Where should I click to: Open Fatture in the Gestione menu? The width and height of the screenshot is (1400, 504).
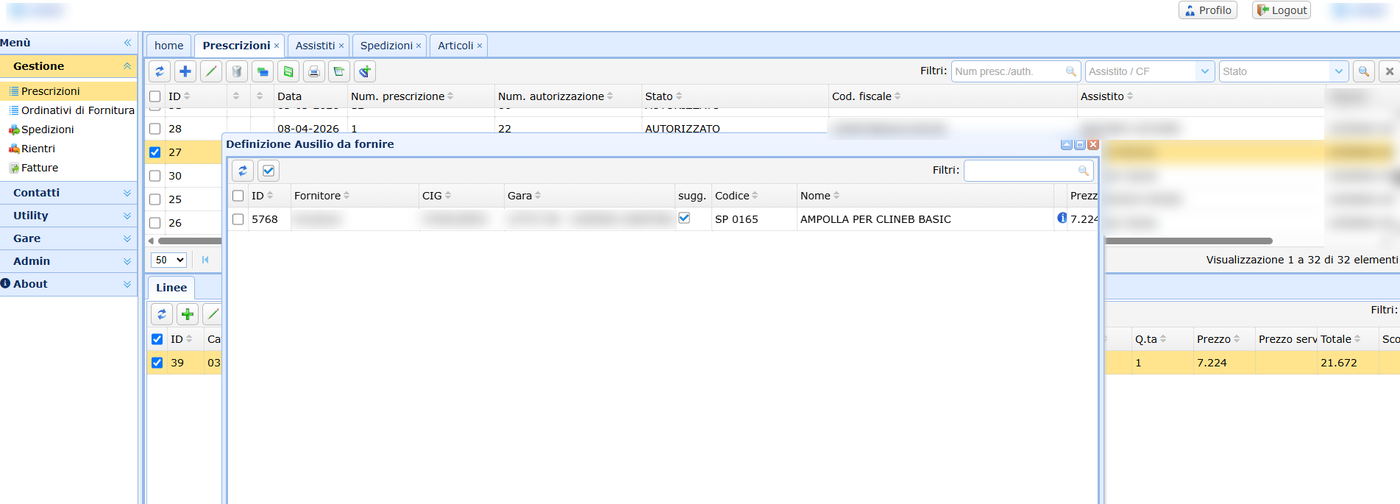point(39,168)
